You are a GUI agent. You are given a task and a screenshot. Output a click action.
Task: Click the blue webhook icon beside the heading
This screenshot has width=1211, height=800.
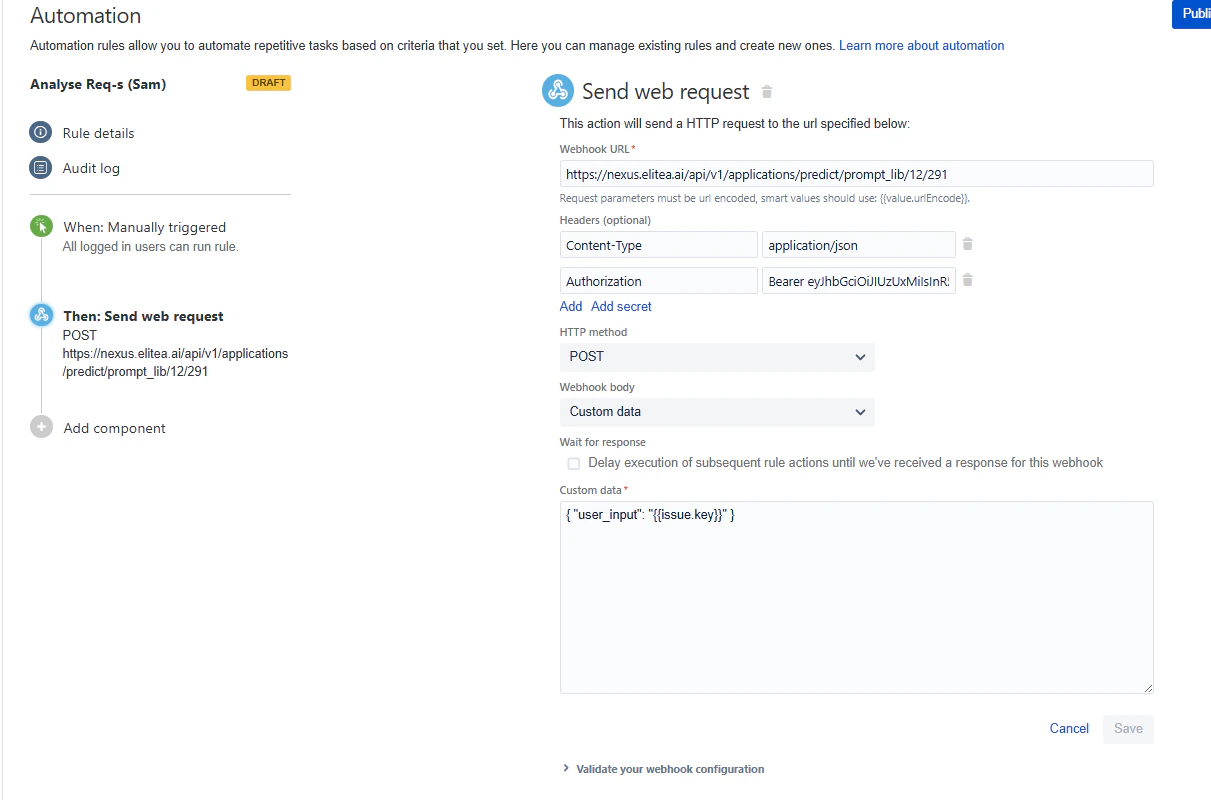pyautogui.click(x=558, y=90)
